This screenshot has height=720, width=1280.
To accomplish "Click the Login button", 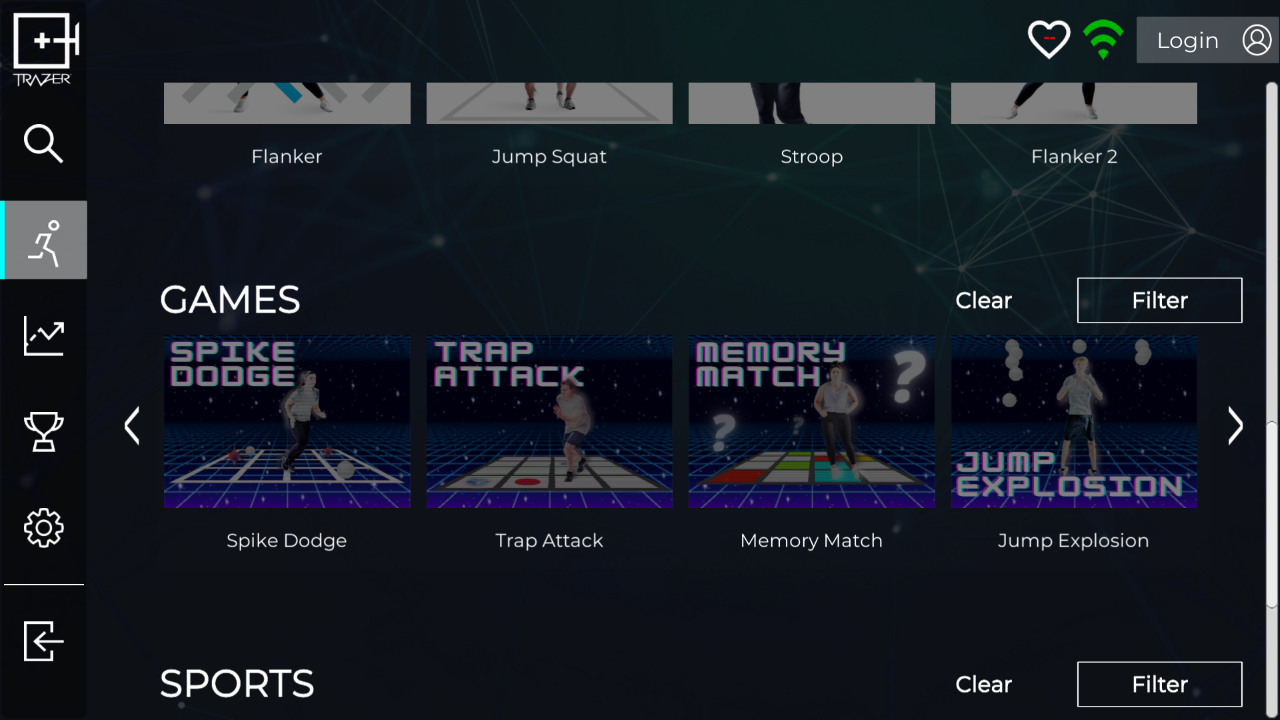I will [1207, 40].
